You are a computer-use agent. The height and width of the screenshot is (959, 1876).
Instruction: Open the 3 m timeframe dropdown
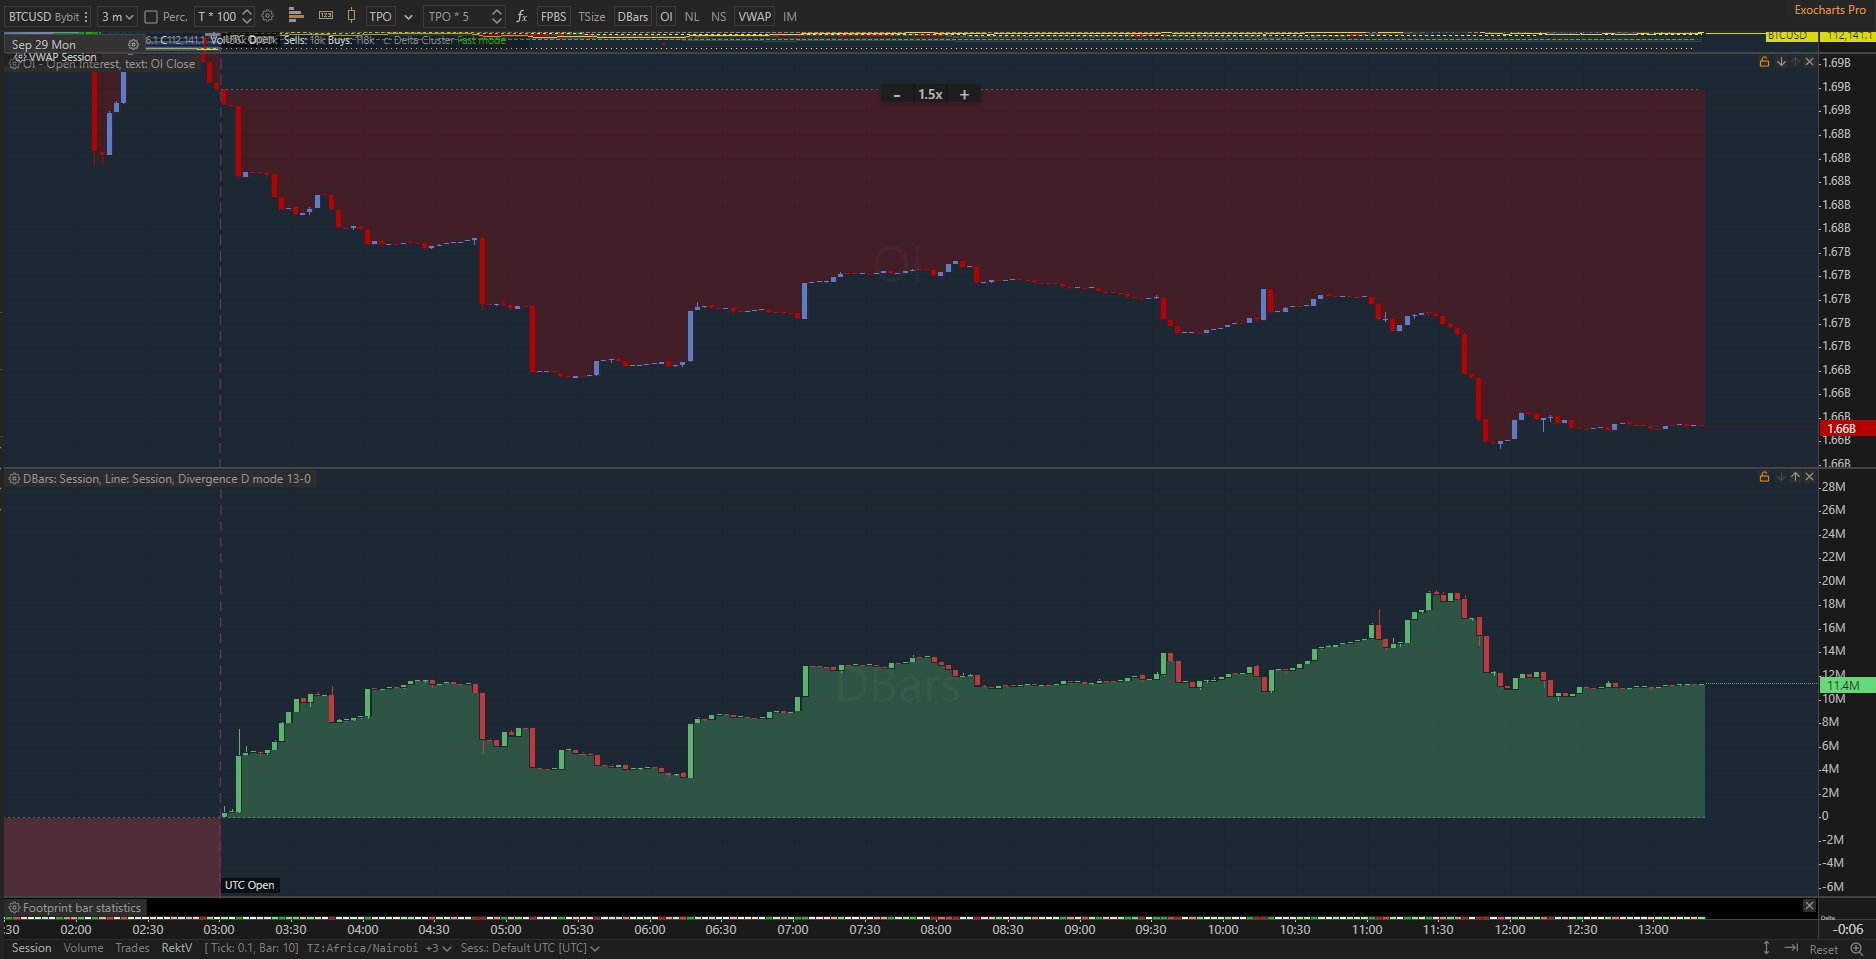(117, 16)
